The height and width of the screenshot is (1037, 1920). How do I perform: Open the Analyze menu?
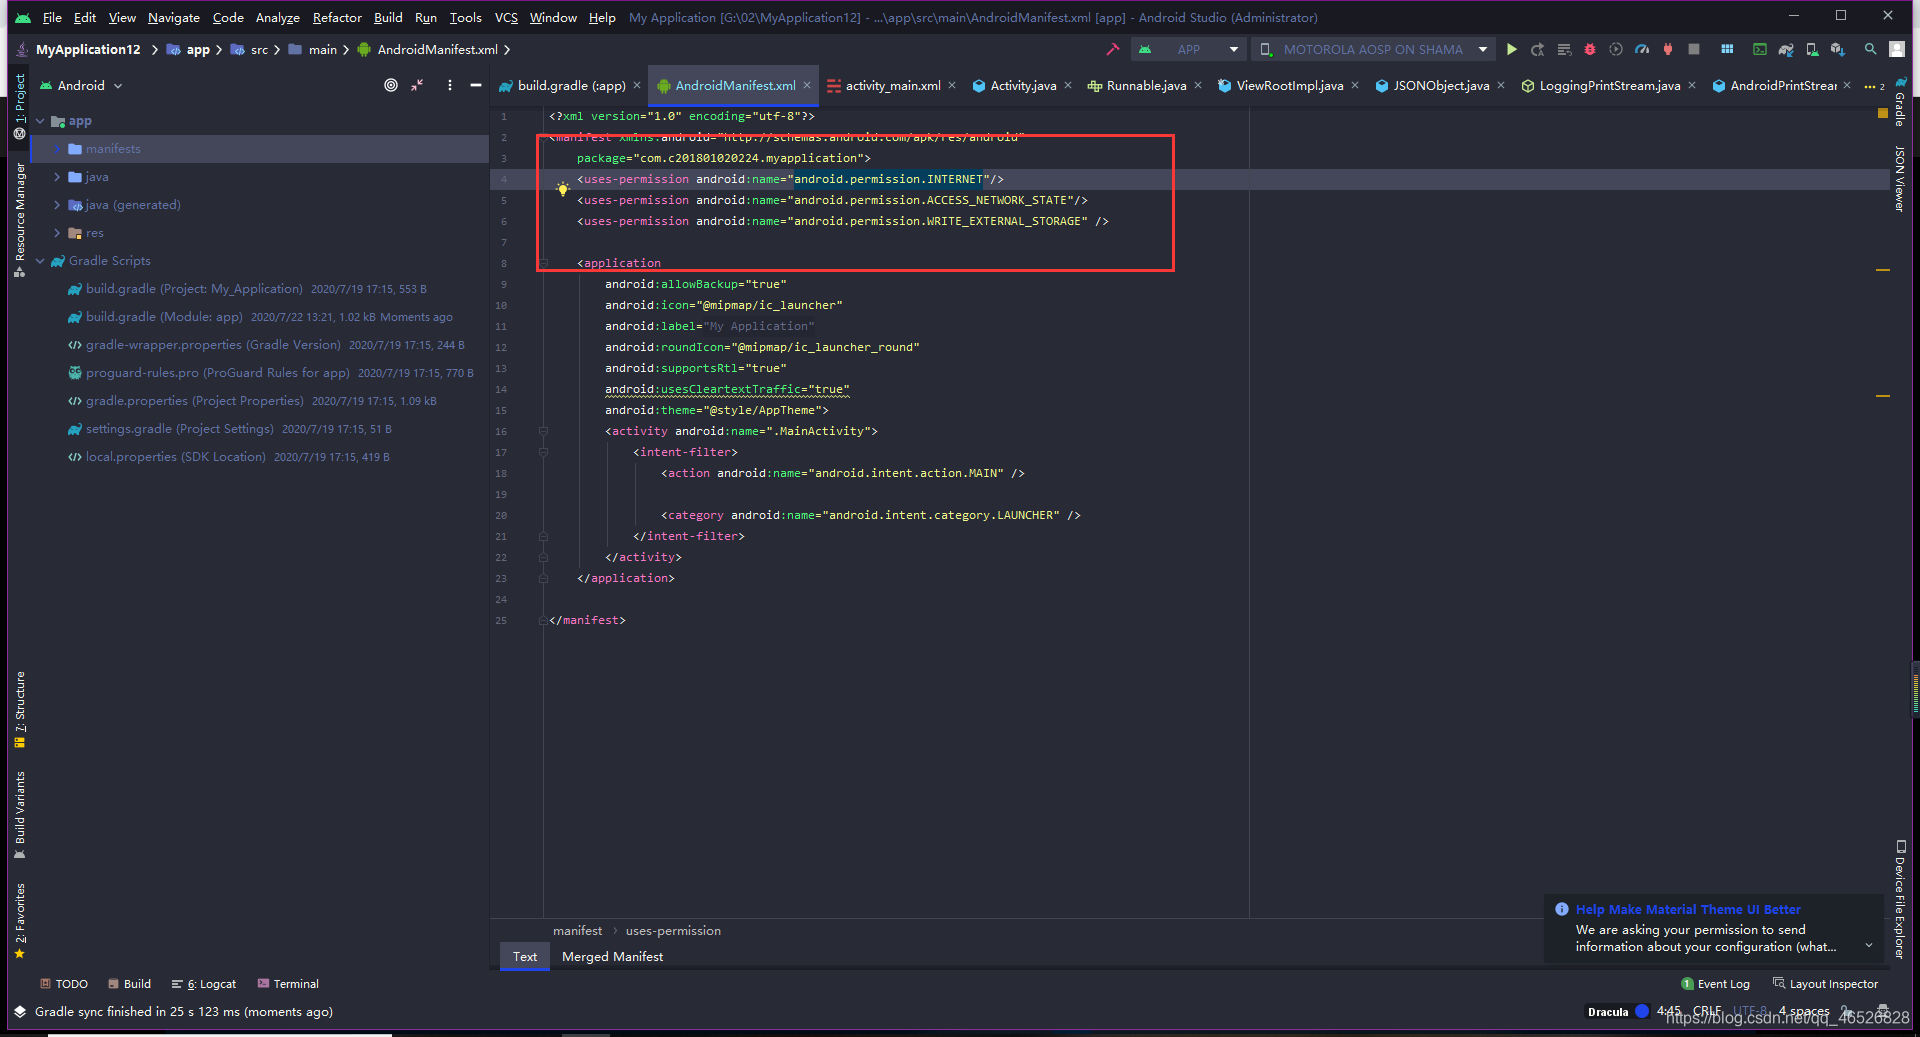point(277,17)
